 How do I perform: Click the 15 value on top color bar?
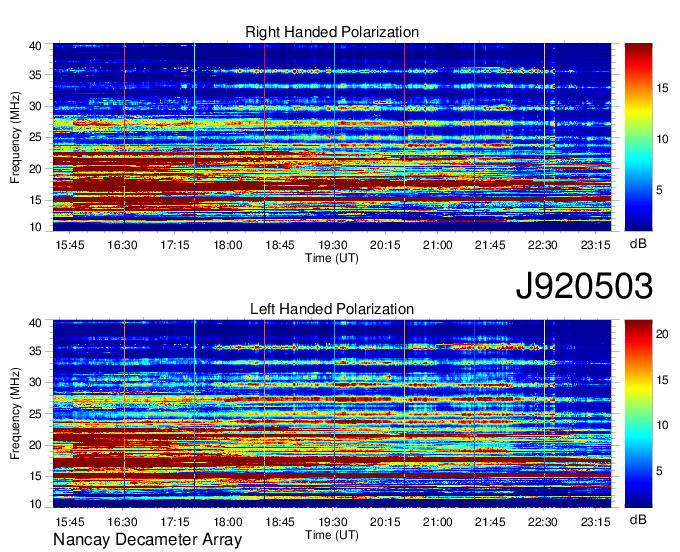(662, 88)
